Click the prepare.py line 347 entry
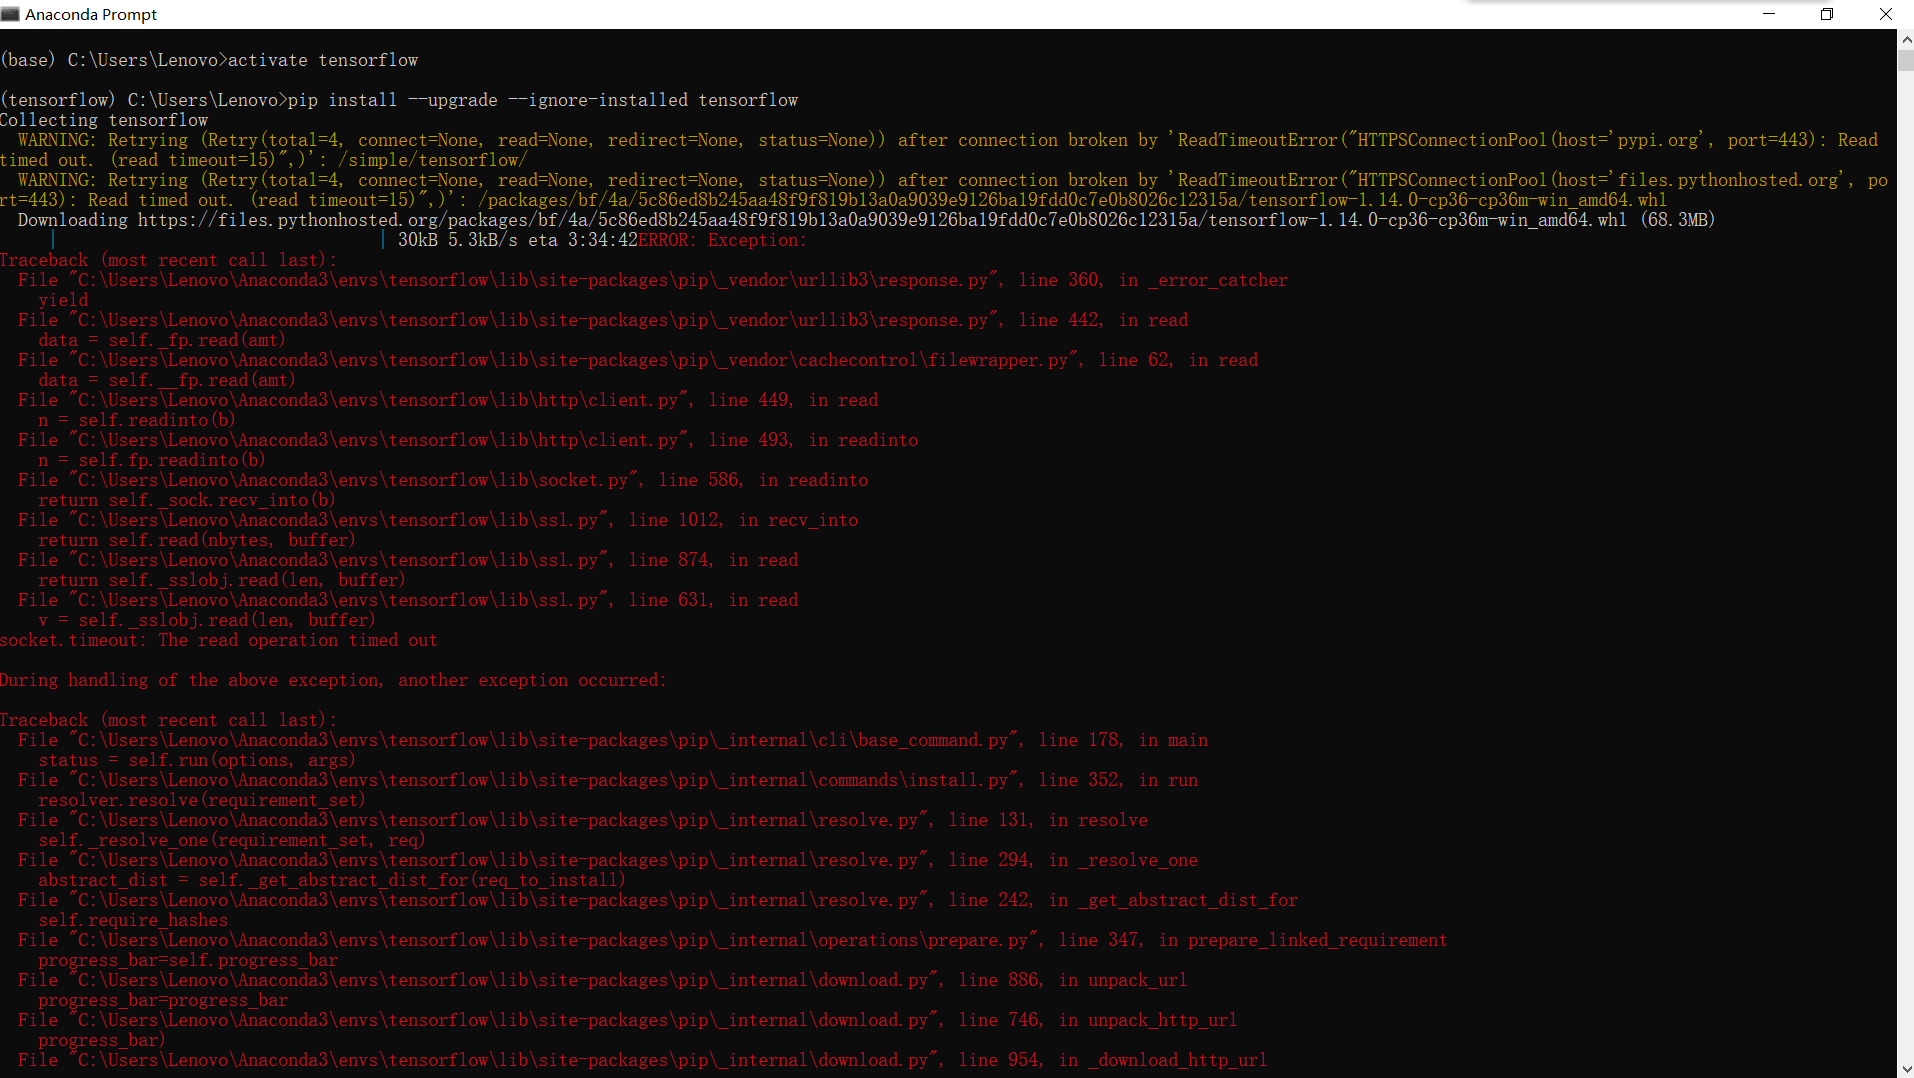This screenshot has width=1914, height=1078. point(733,940)
